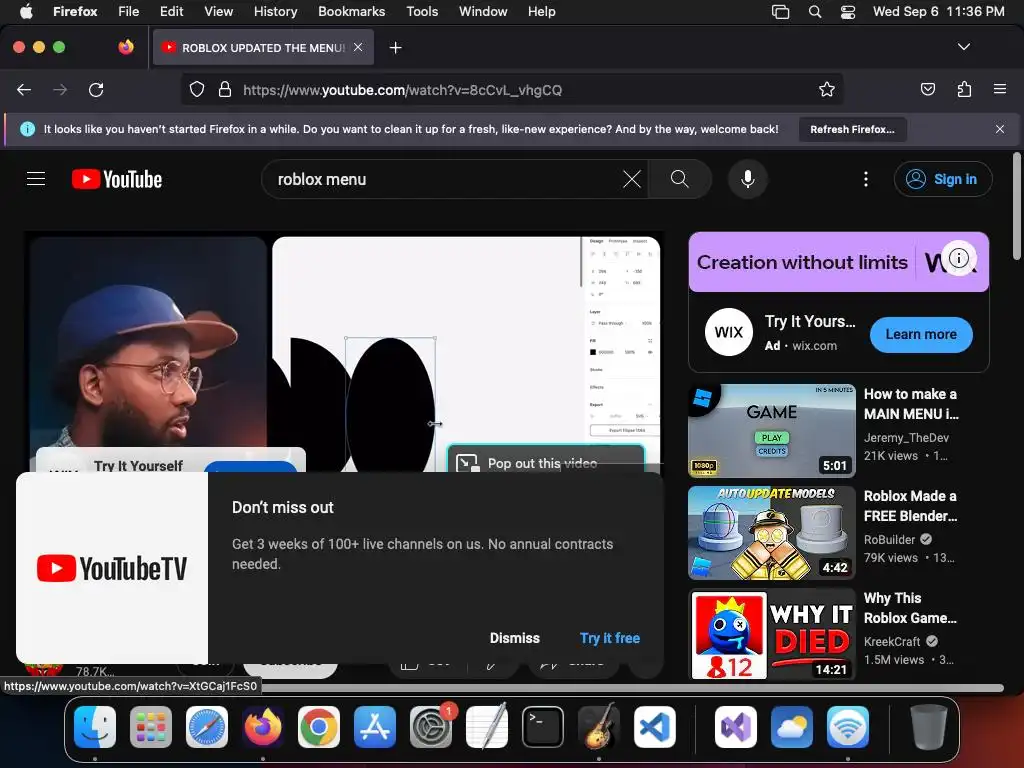Open the KreekCraft channel name
Screen dimensions: 1024x768
pyautogui.click(x=891, y=641)
